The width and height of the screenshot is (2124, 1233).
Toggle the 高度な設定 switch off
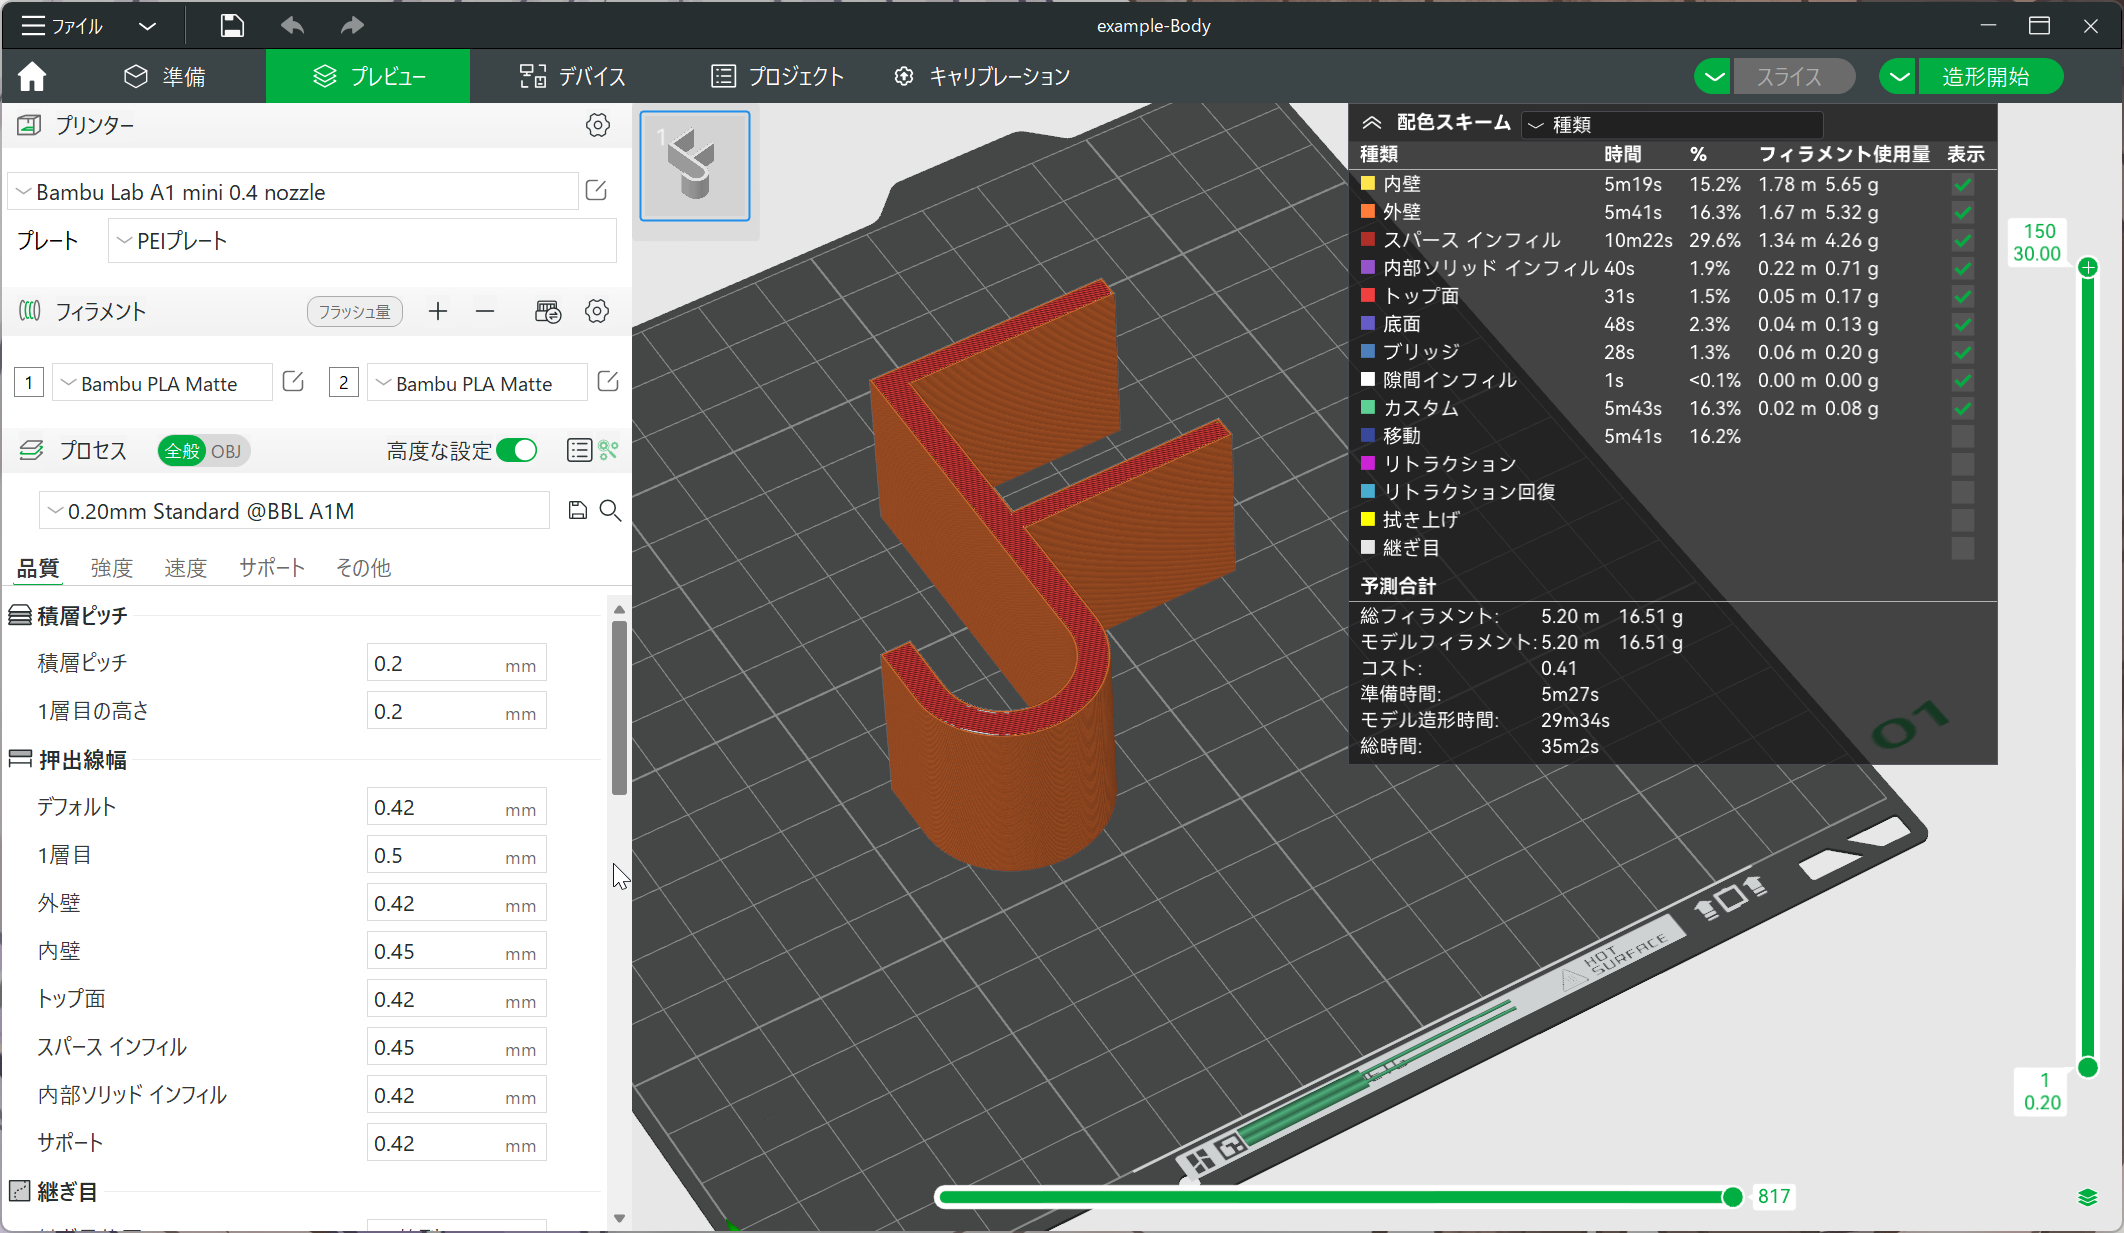[517, 451]
